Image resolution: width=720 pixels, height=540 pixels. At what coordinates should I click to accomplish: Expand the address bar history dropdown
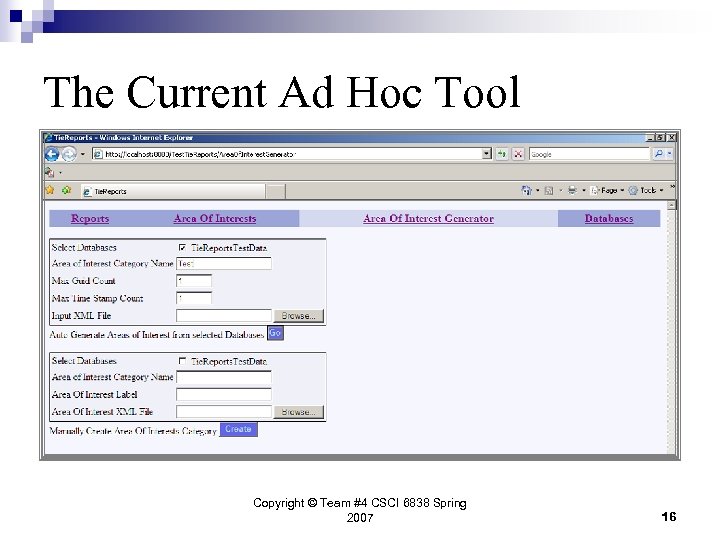(487, 154)
